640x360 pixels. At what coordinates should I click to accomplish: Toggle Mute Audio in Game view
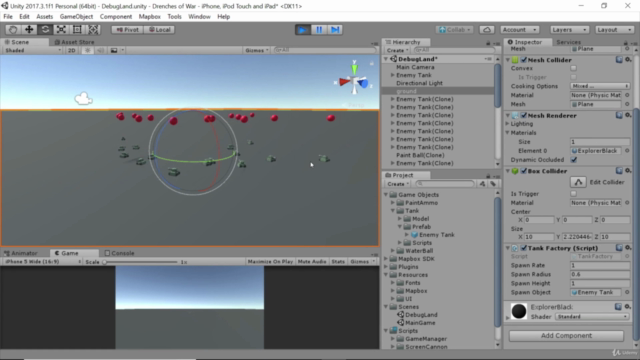click(x=312, y=262)
